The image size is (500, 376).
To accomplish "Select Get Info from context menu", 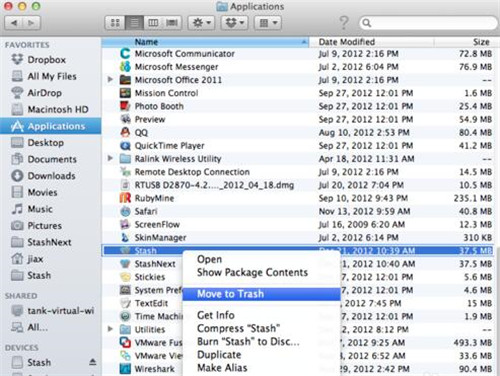I will pyautogui.click(x=216, y=315).
